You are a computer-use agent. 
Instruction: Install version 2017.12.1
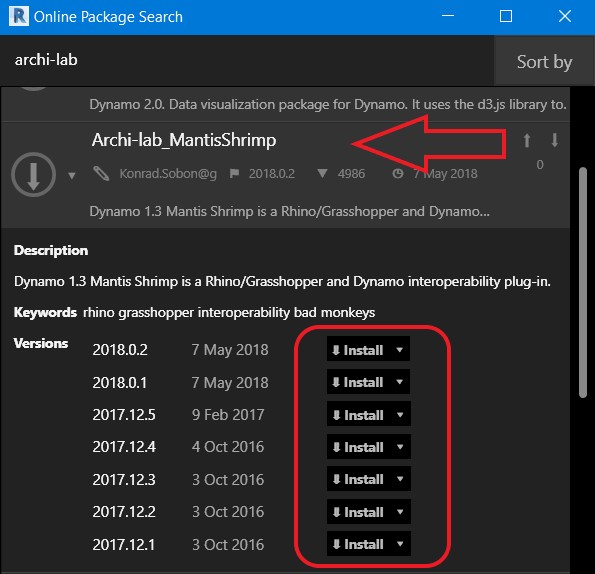(x=358, y=544)
